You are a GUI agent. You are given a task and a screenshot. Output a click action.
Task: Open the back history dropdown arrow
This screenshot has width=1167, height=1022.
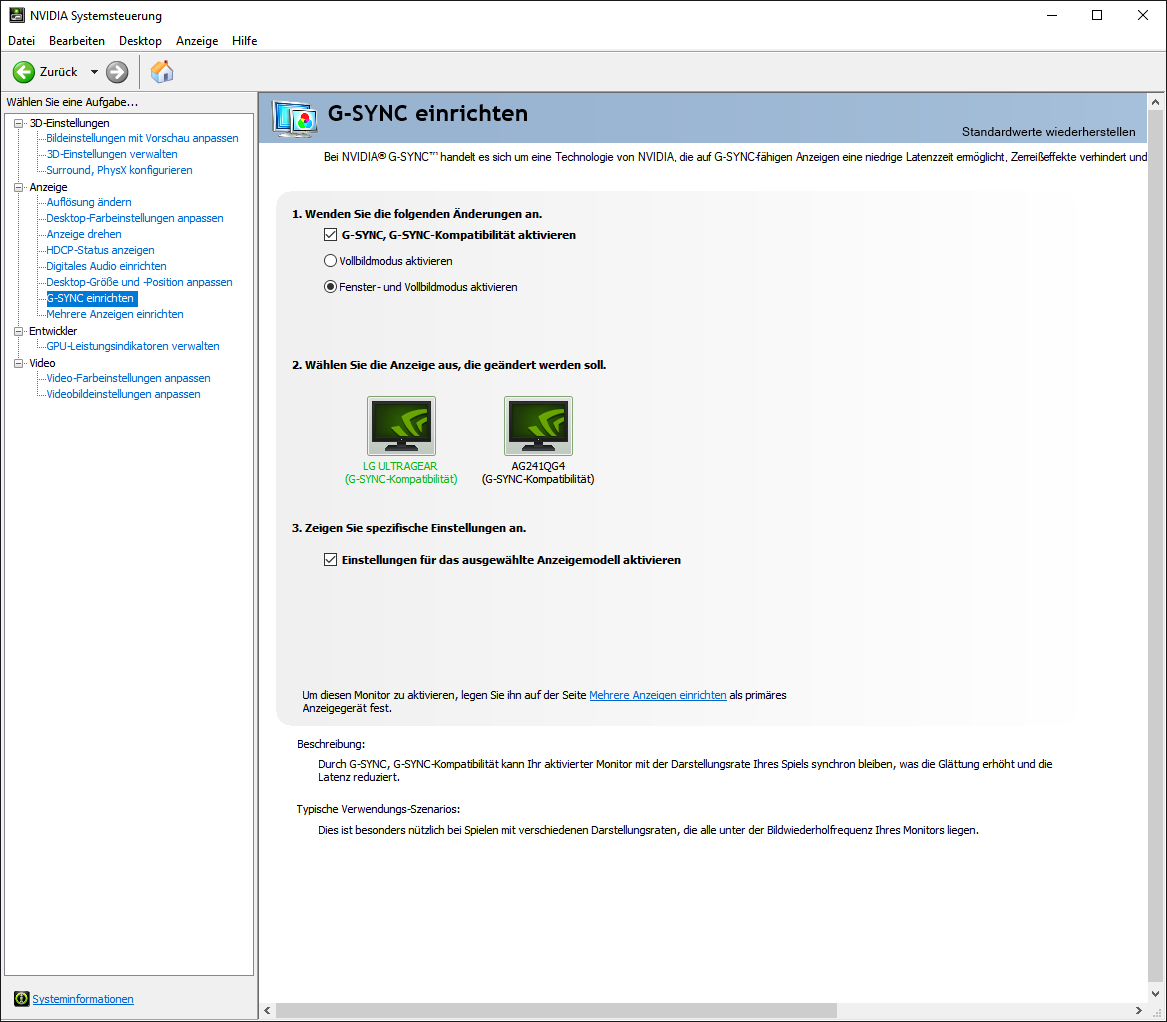coord(94,72)
